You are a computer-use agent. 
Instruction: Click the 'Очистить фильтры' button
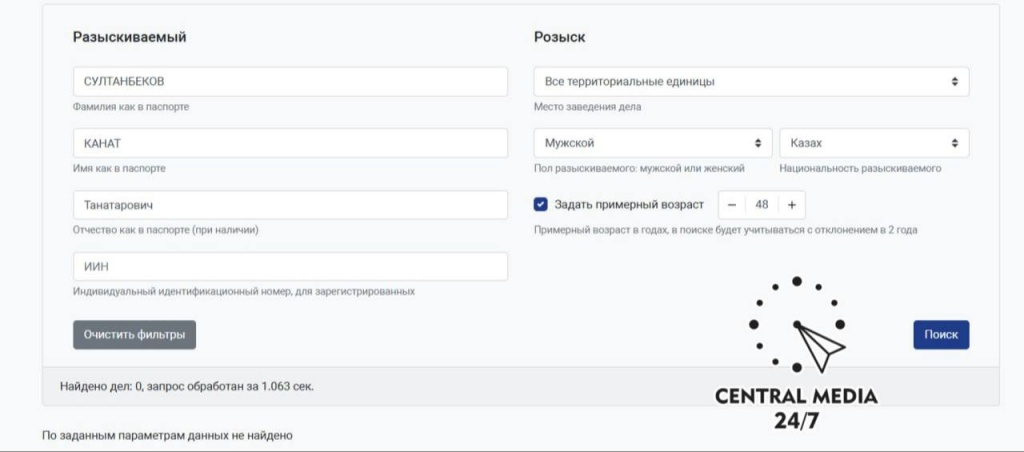point(135,334)
